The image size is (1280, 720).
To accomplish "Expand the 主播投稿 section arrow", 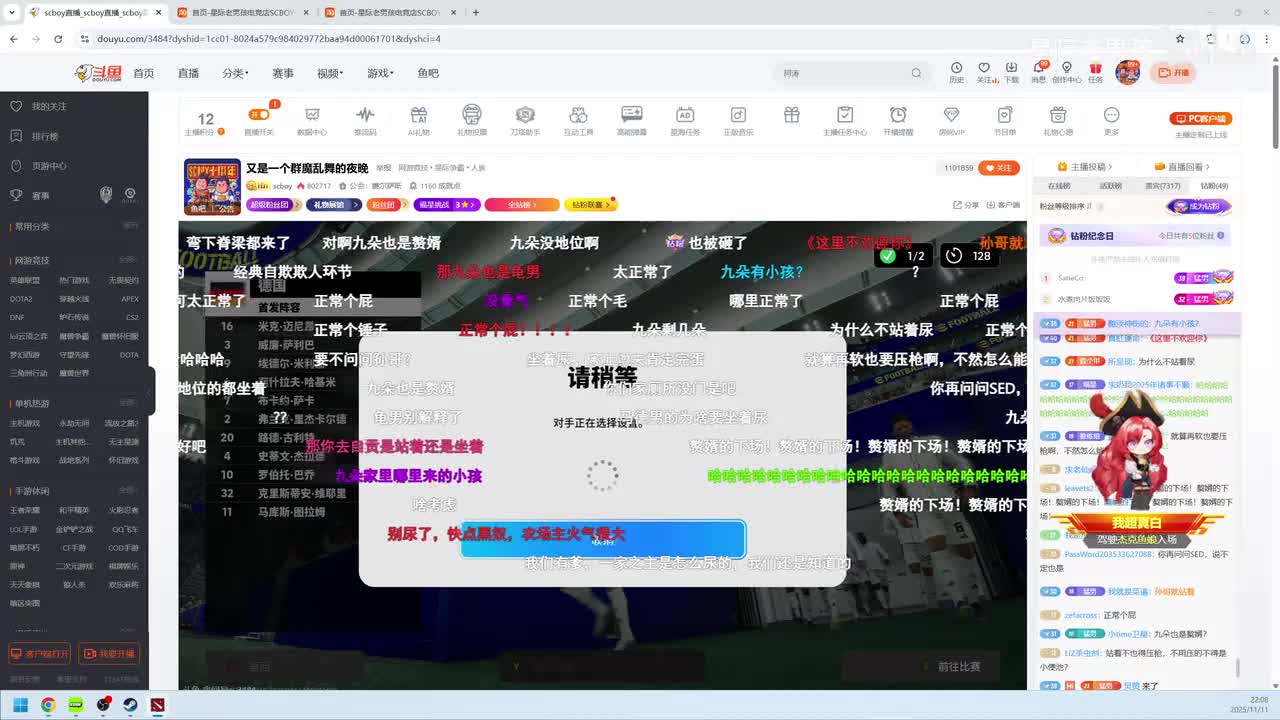I will 1110,167.
